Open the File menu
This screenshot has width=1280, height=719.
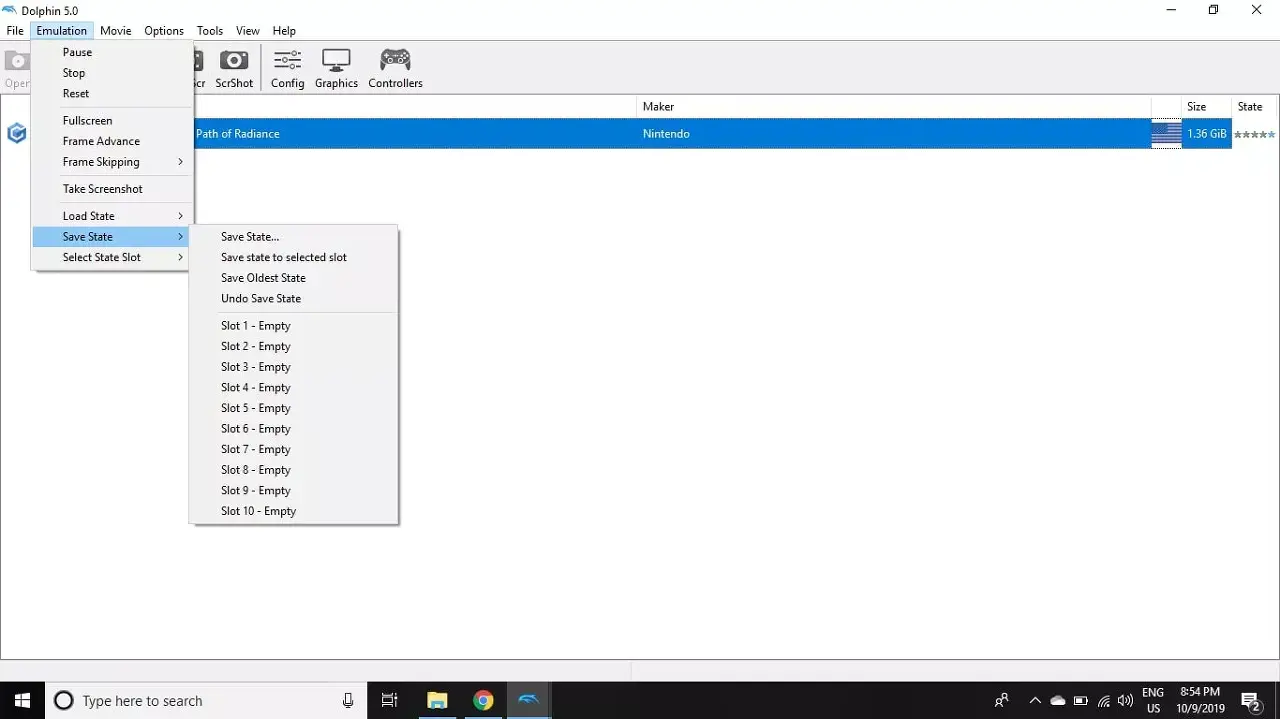(x=15, y=31)
